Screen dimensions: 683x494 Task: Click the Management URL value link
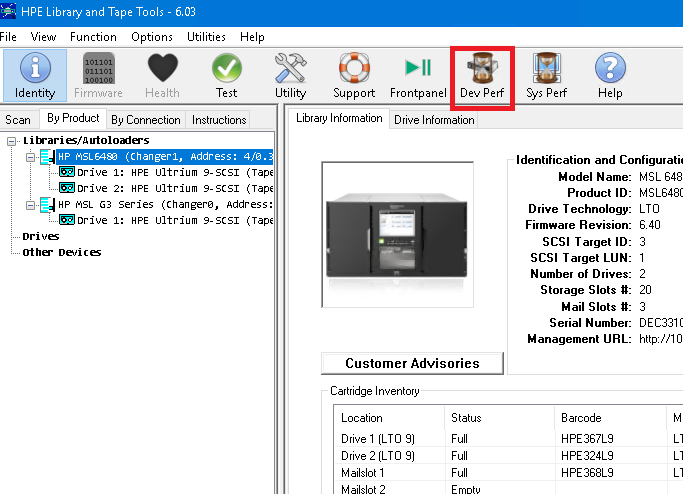(660, 339)
